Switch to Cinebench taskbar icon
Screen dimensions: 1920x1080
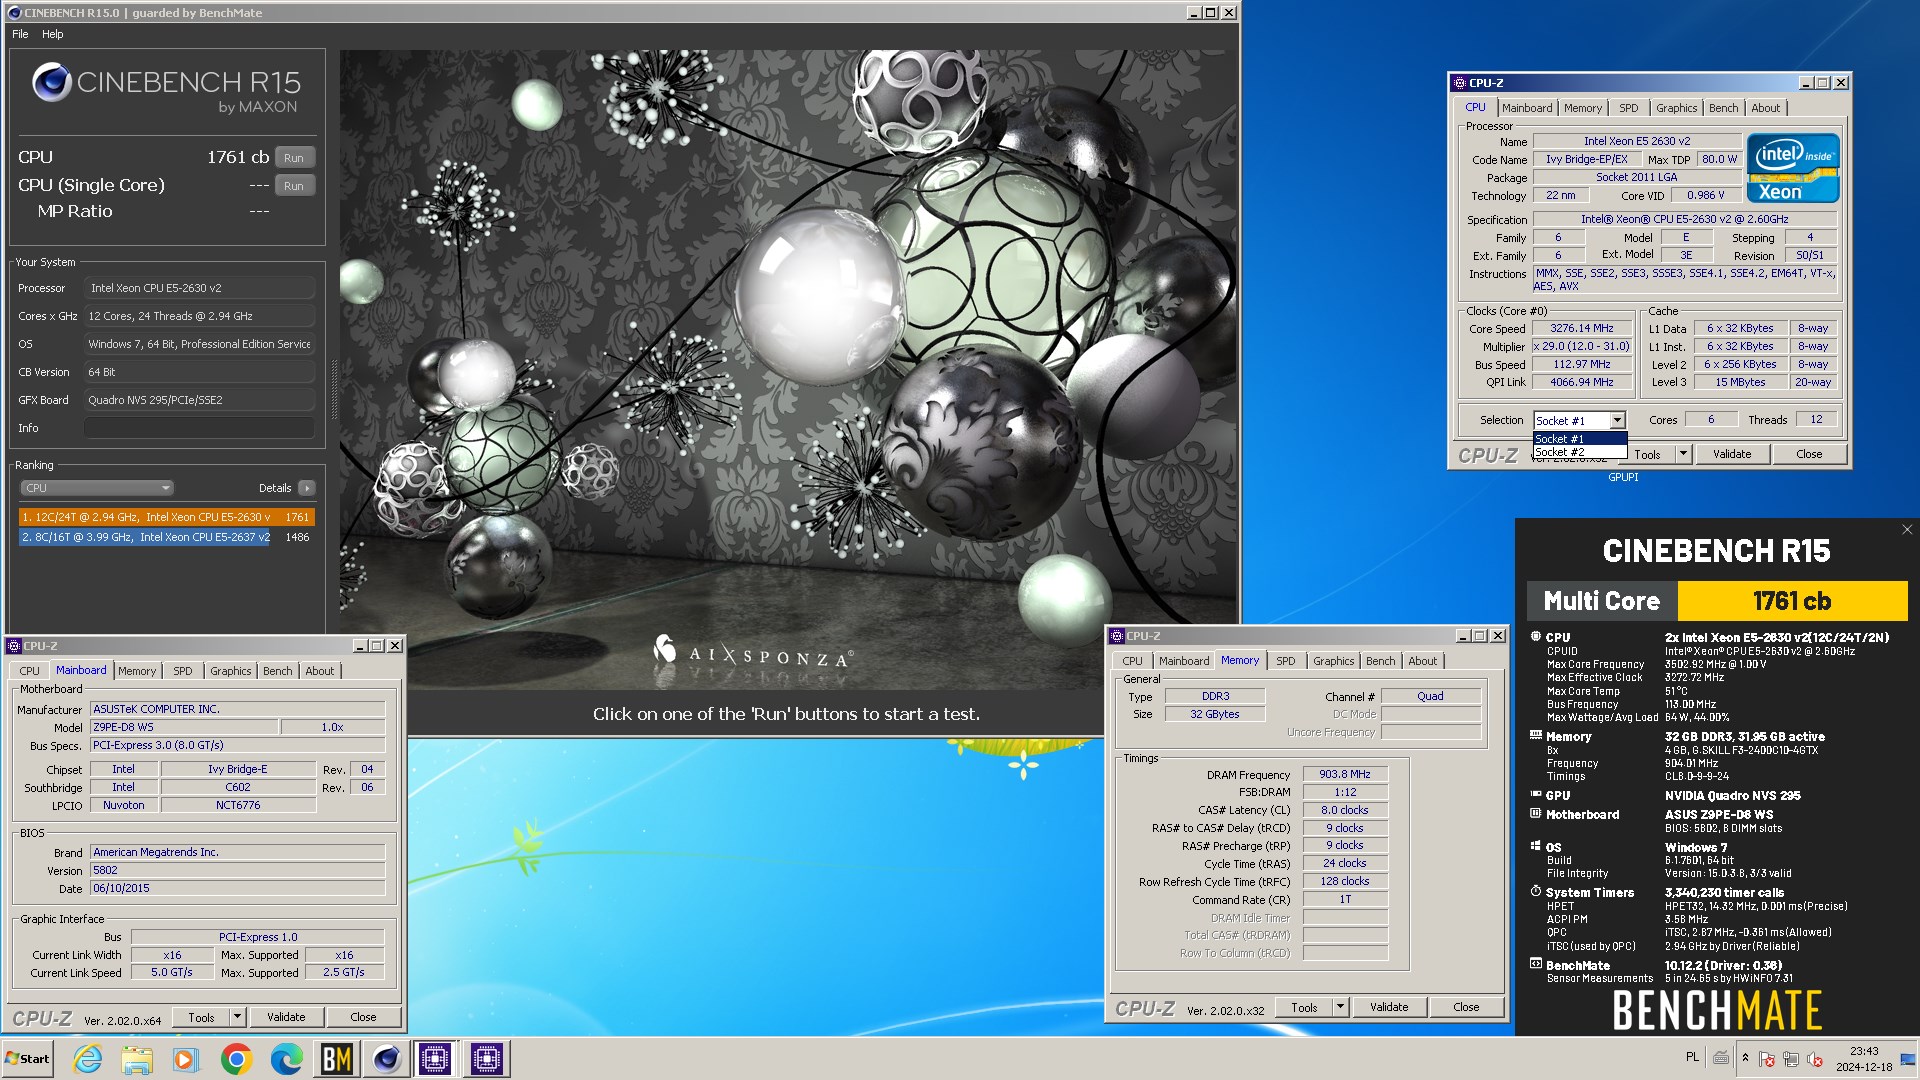click(386, 1059)
